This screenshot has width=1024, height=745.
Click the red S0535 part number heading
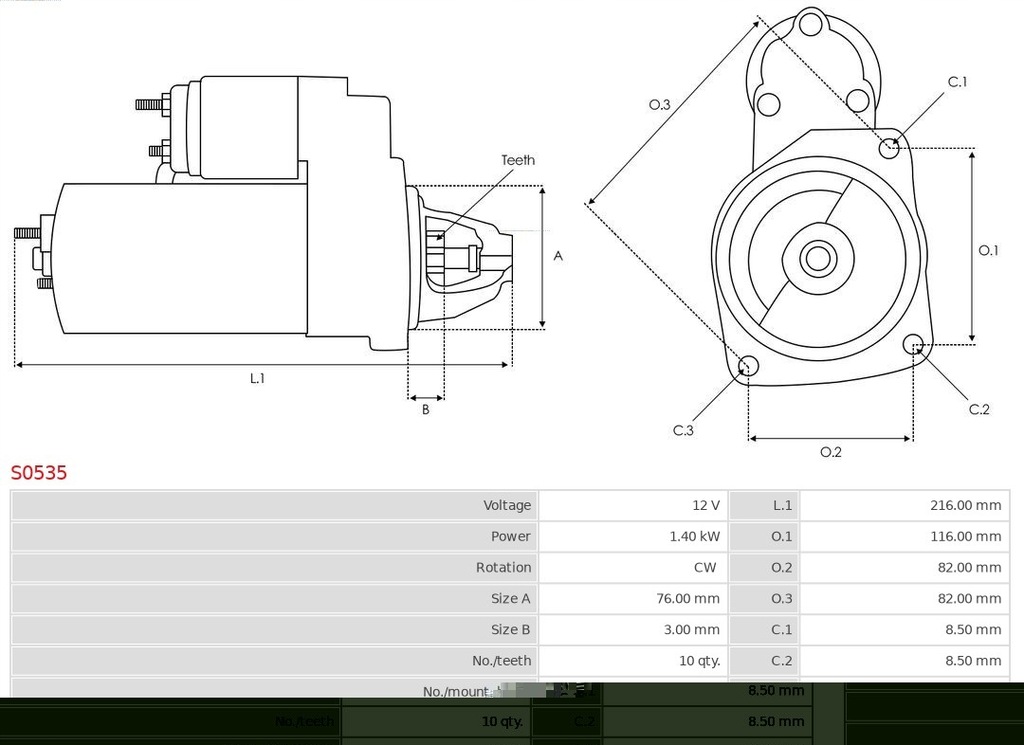pos(39,472)
